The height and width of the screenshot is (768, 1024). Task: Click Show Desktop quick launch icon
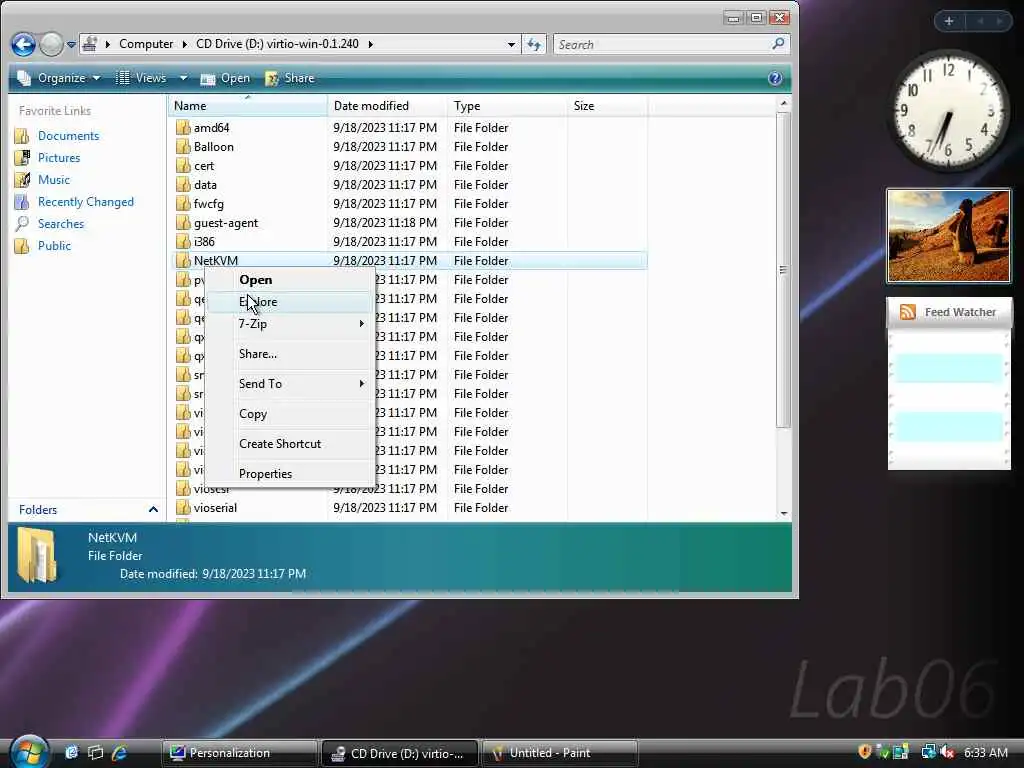71,753
